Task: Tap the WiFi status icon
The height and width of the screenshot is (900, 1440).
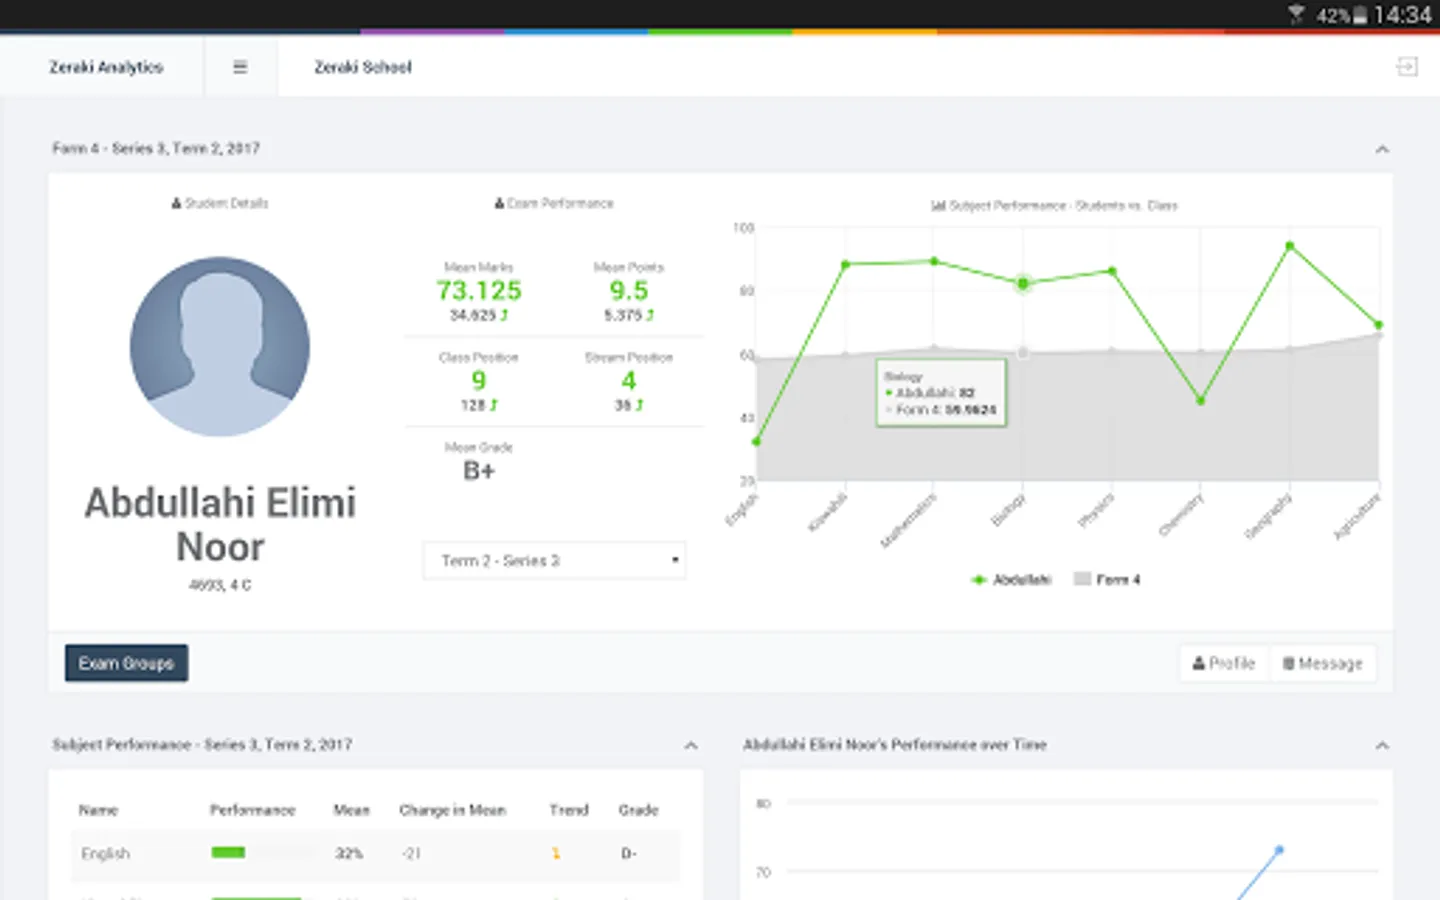Action: (x=1296, y=14)
